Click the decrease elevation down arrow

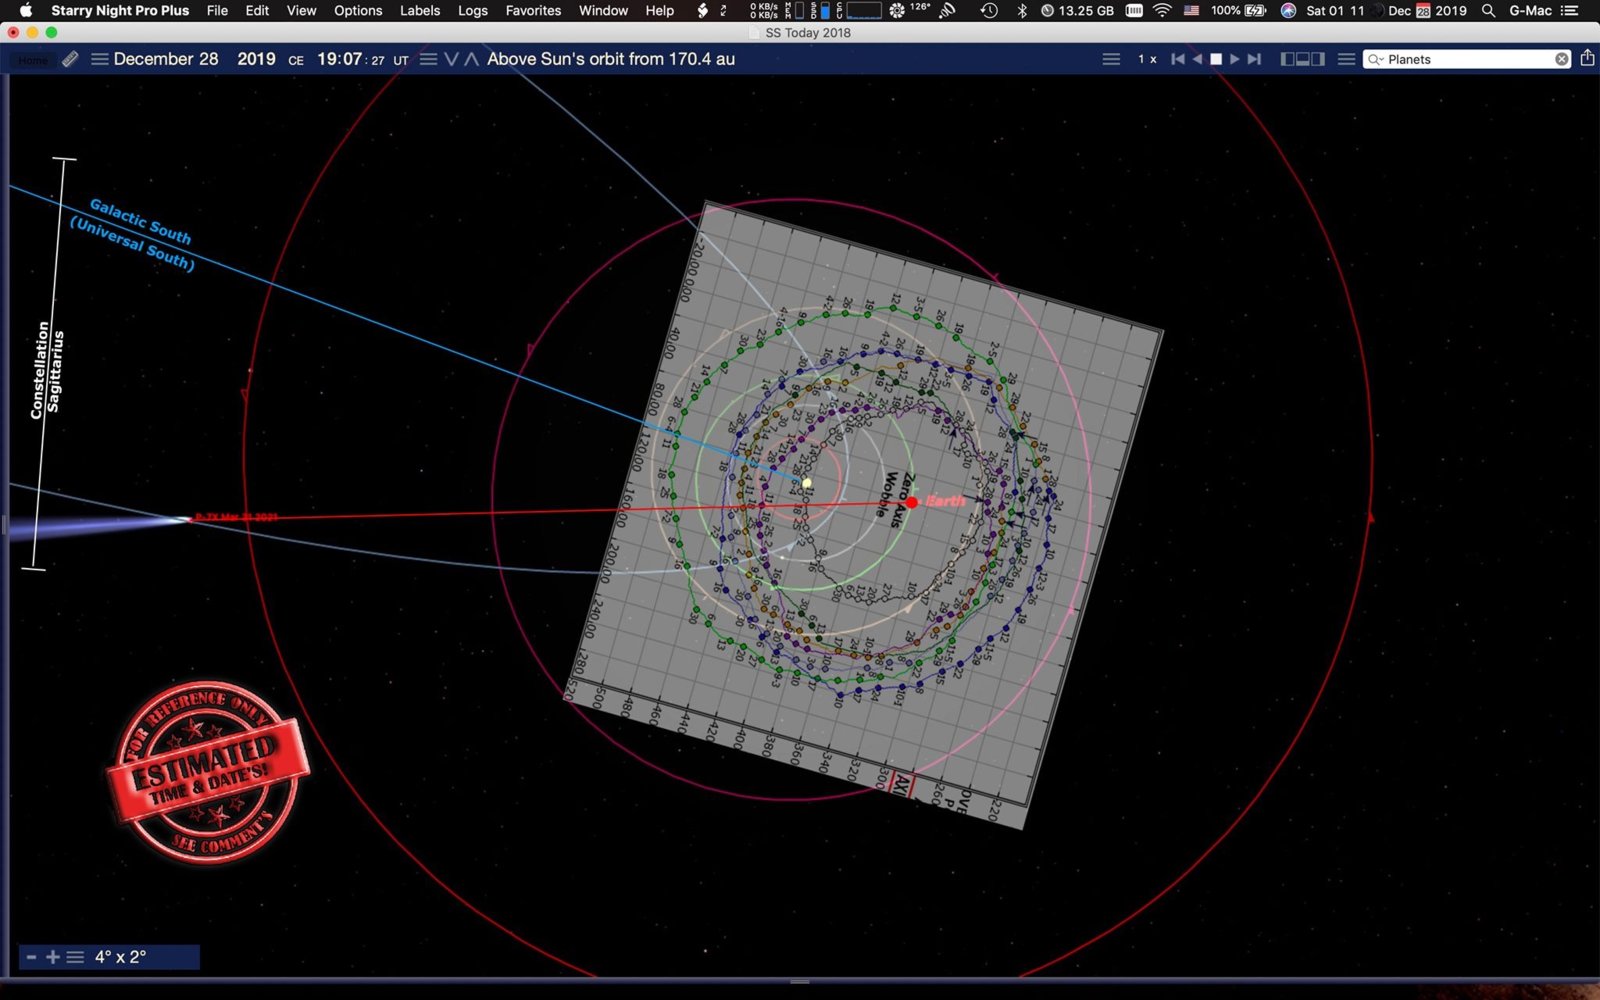click(451, 59)
